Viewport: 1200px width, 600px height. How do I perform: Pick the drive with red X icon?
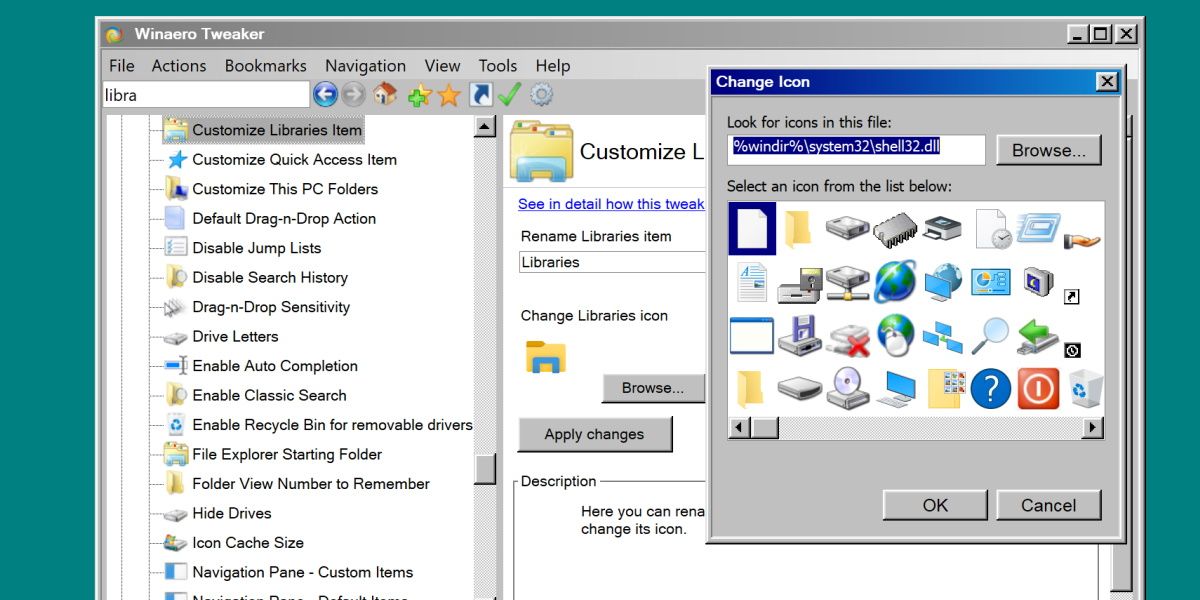coord(847,339)
